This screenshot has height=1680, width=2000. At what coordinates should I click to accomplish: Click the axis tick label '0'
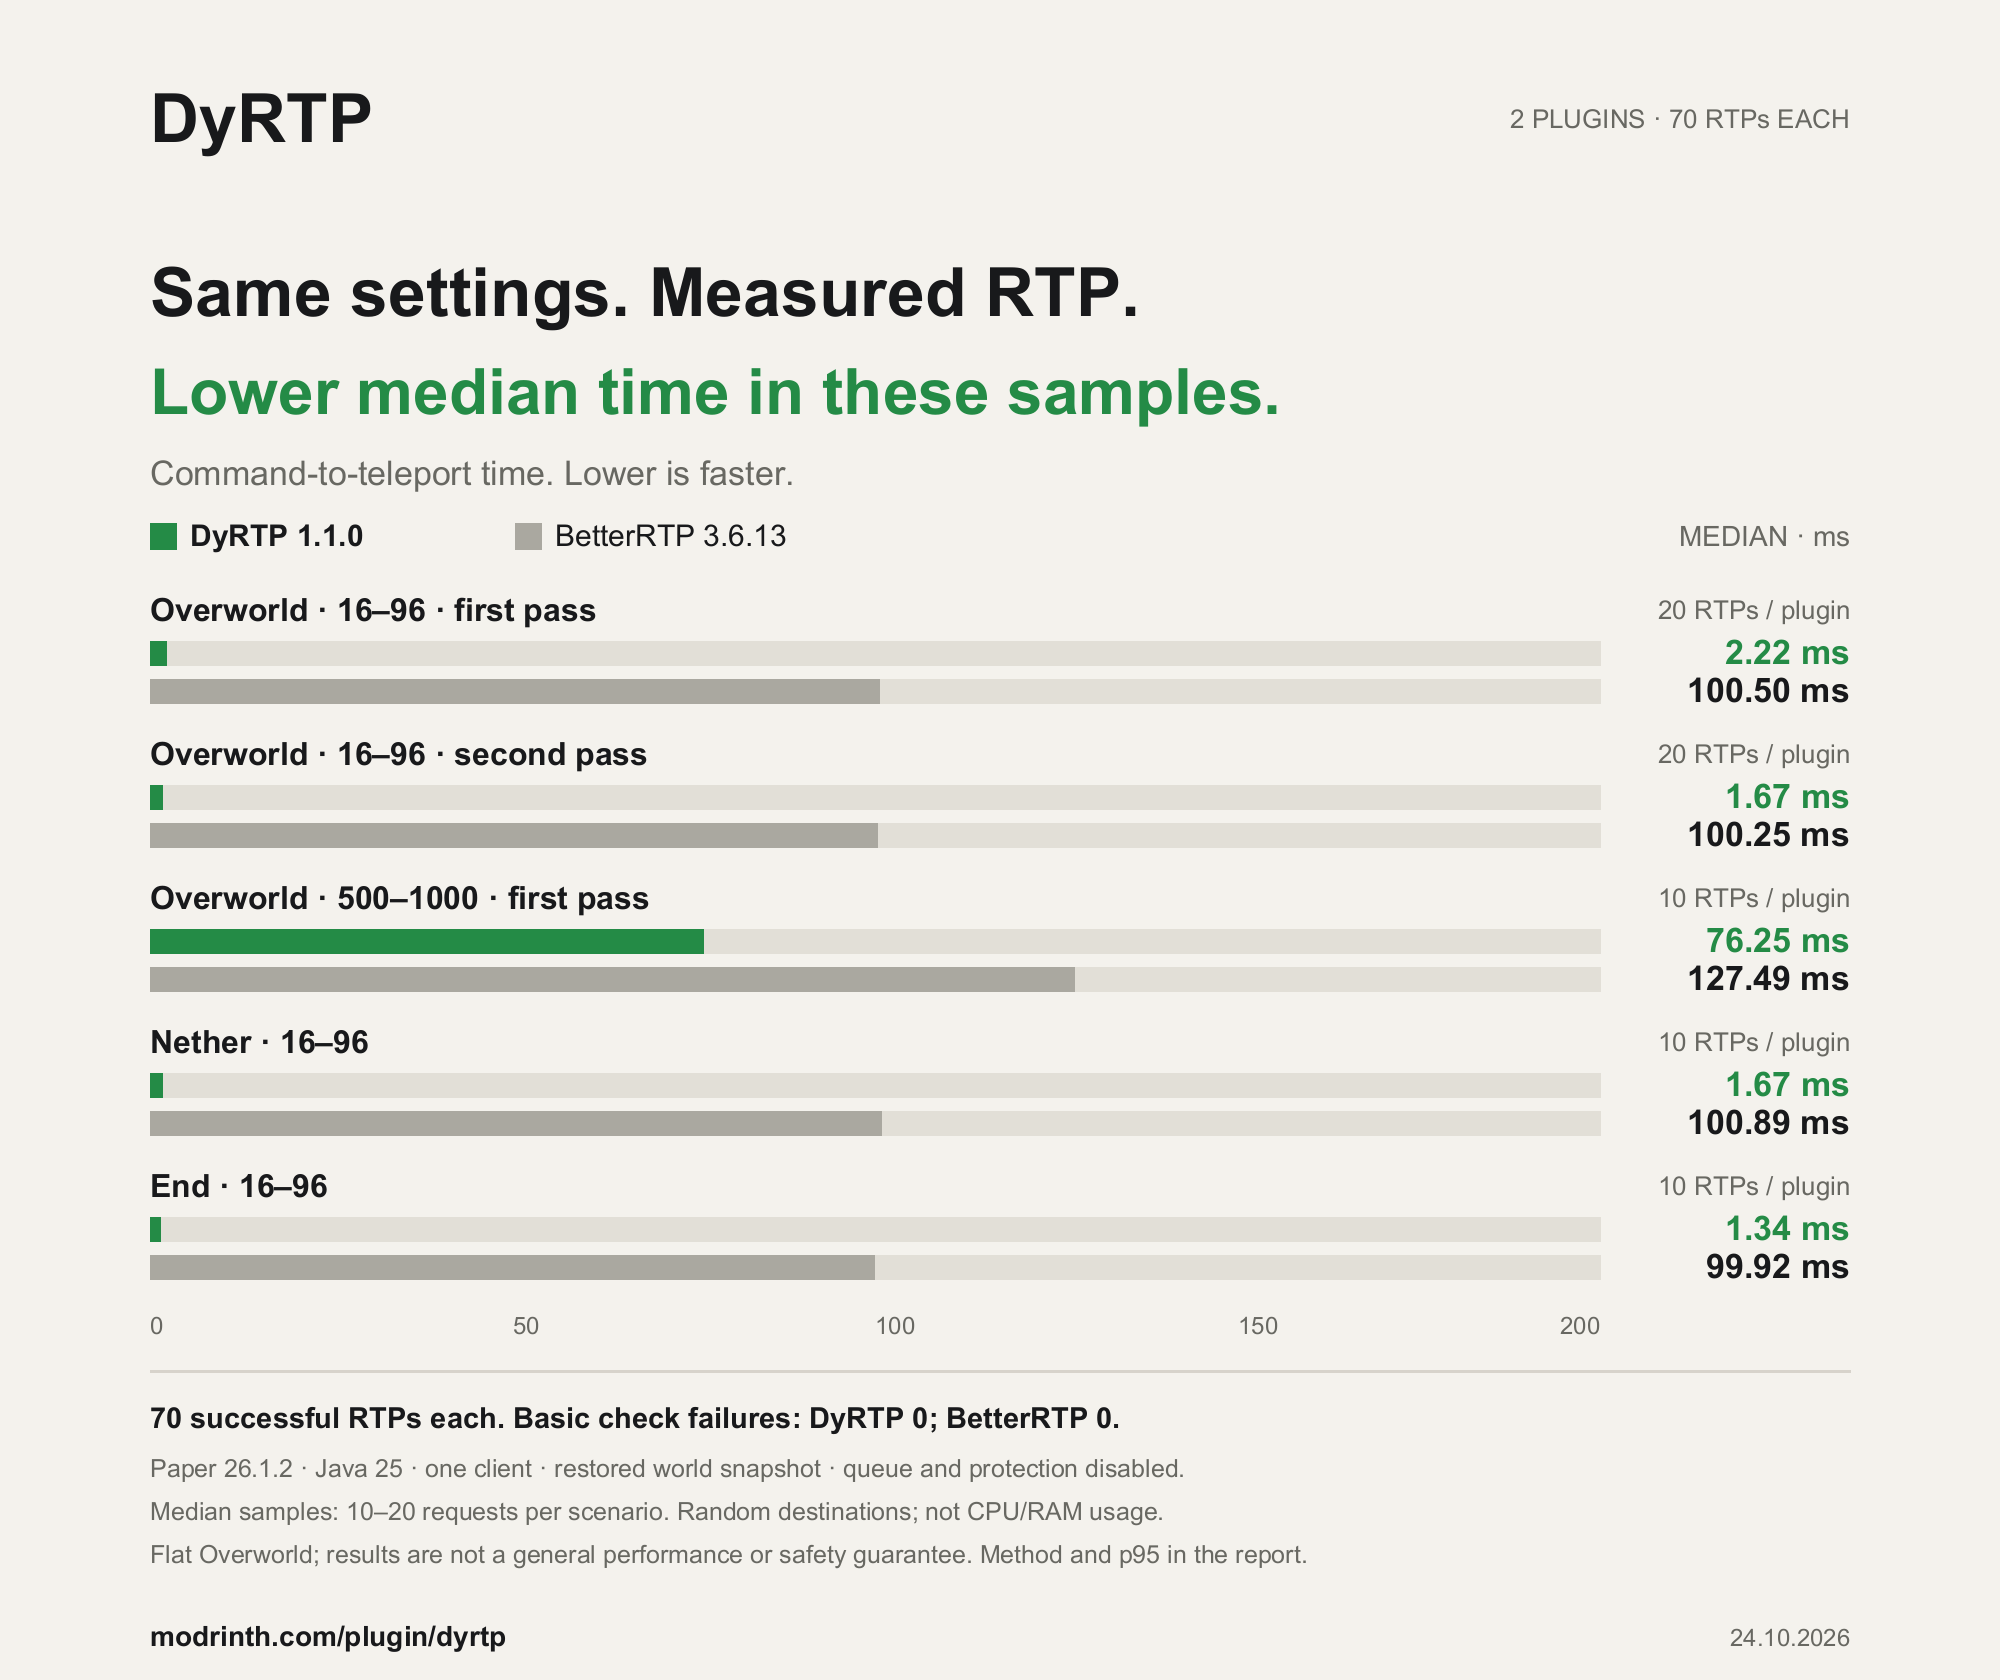click(x=156, y=1326)
